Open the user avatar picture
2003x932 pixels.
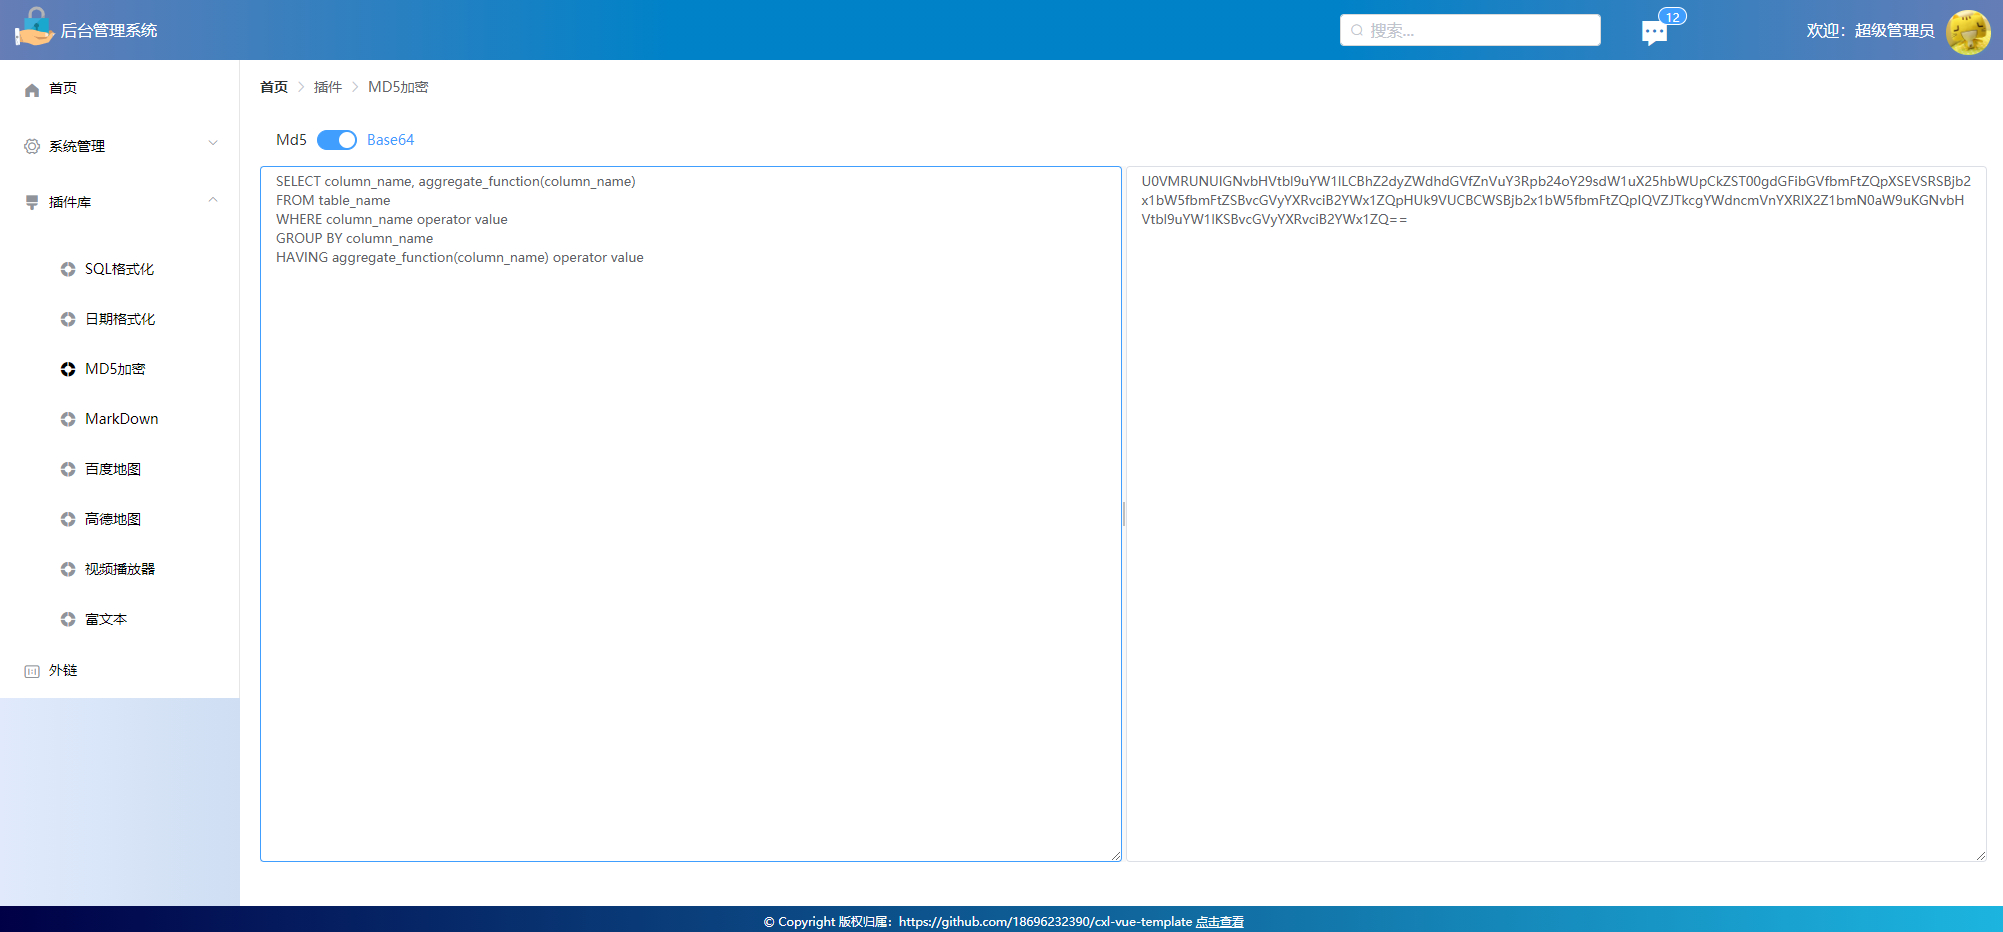(1967, 31)
